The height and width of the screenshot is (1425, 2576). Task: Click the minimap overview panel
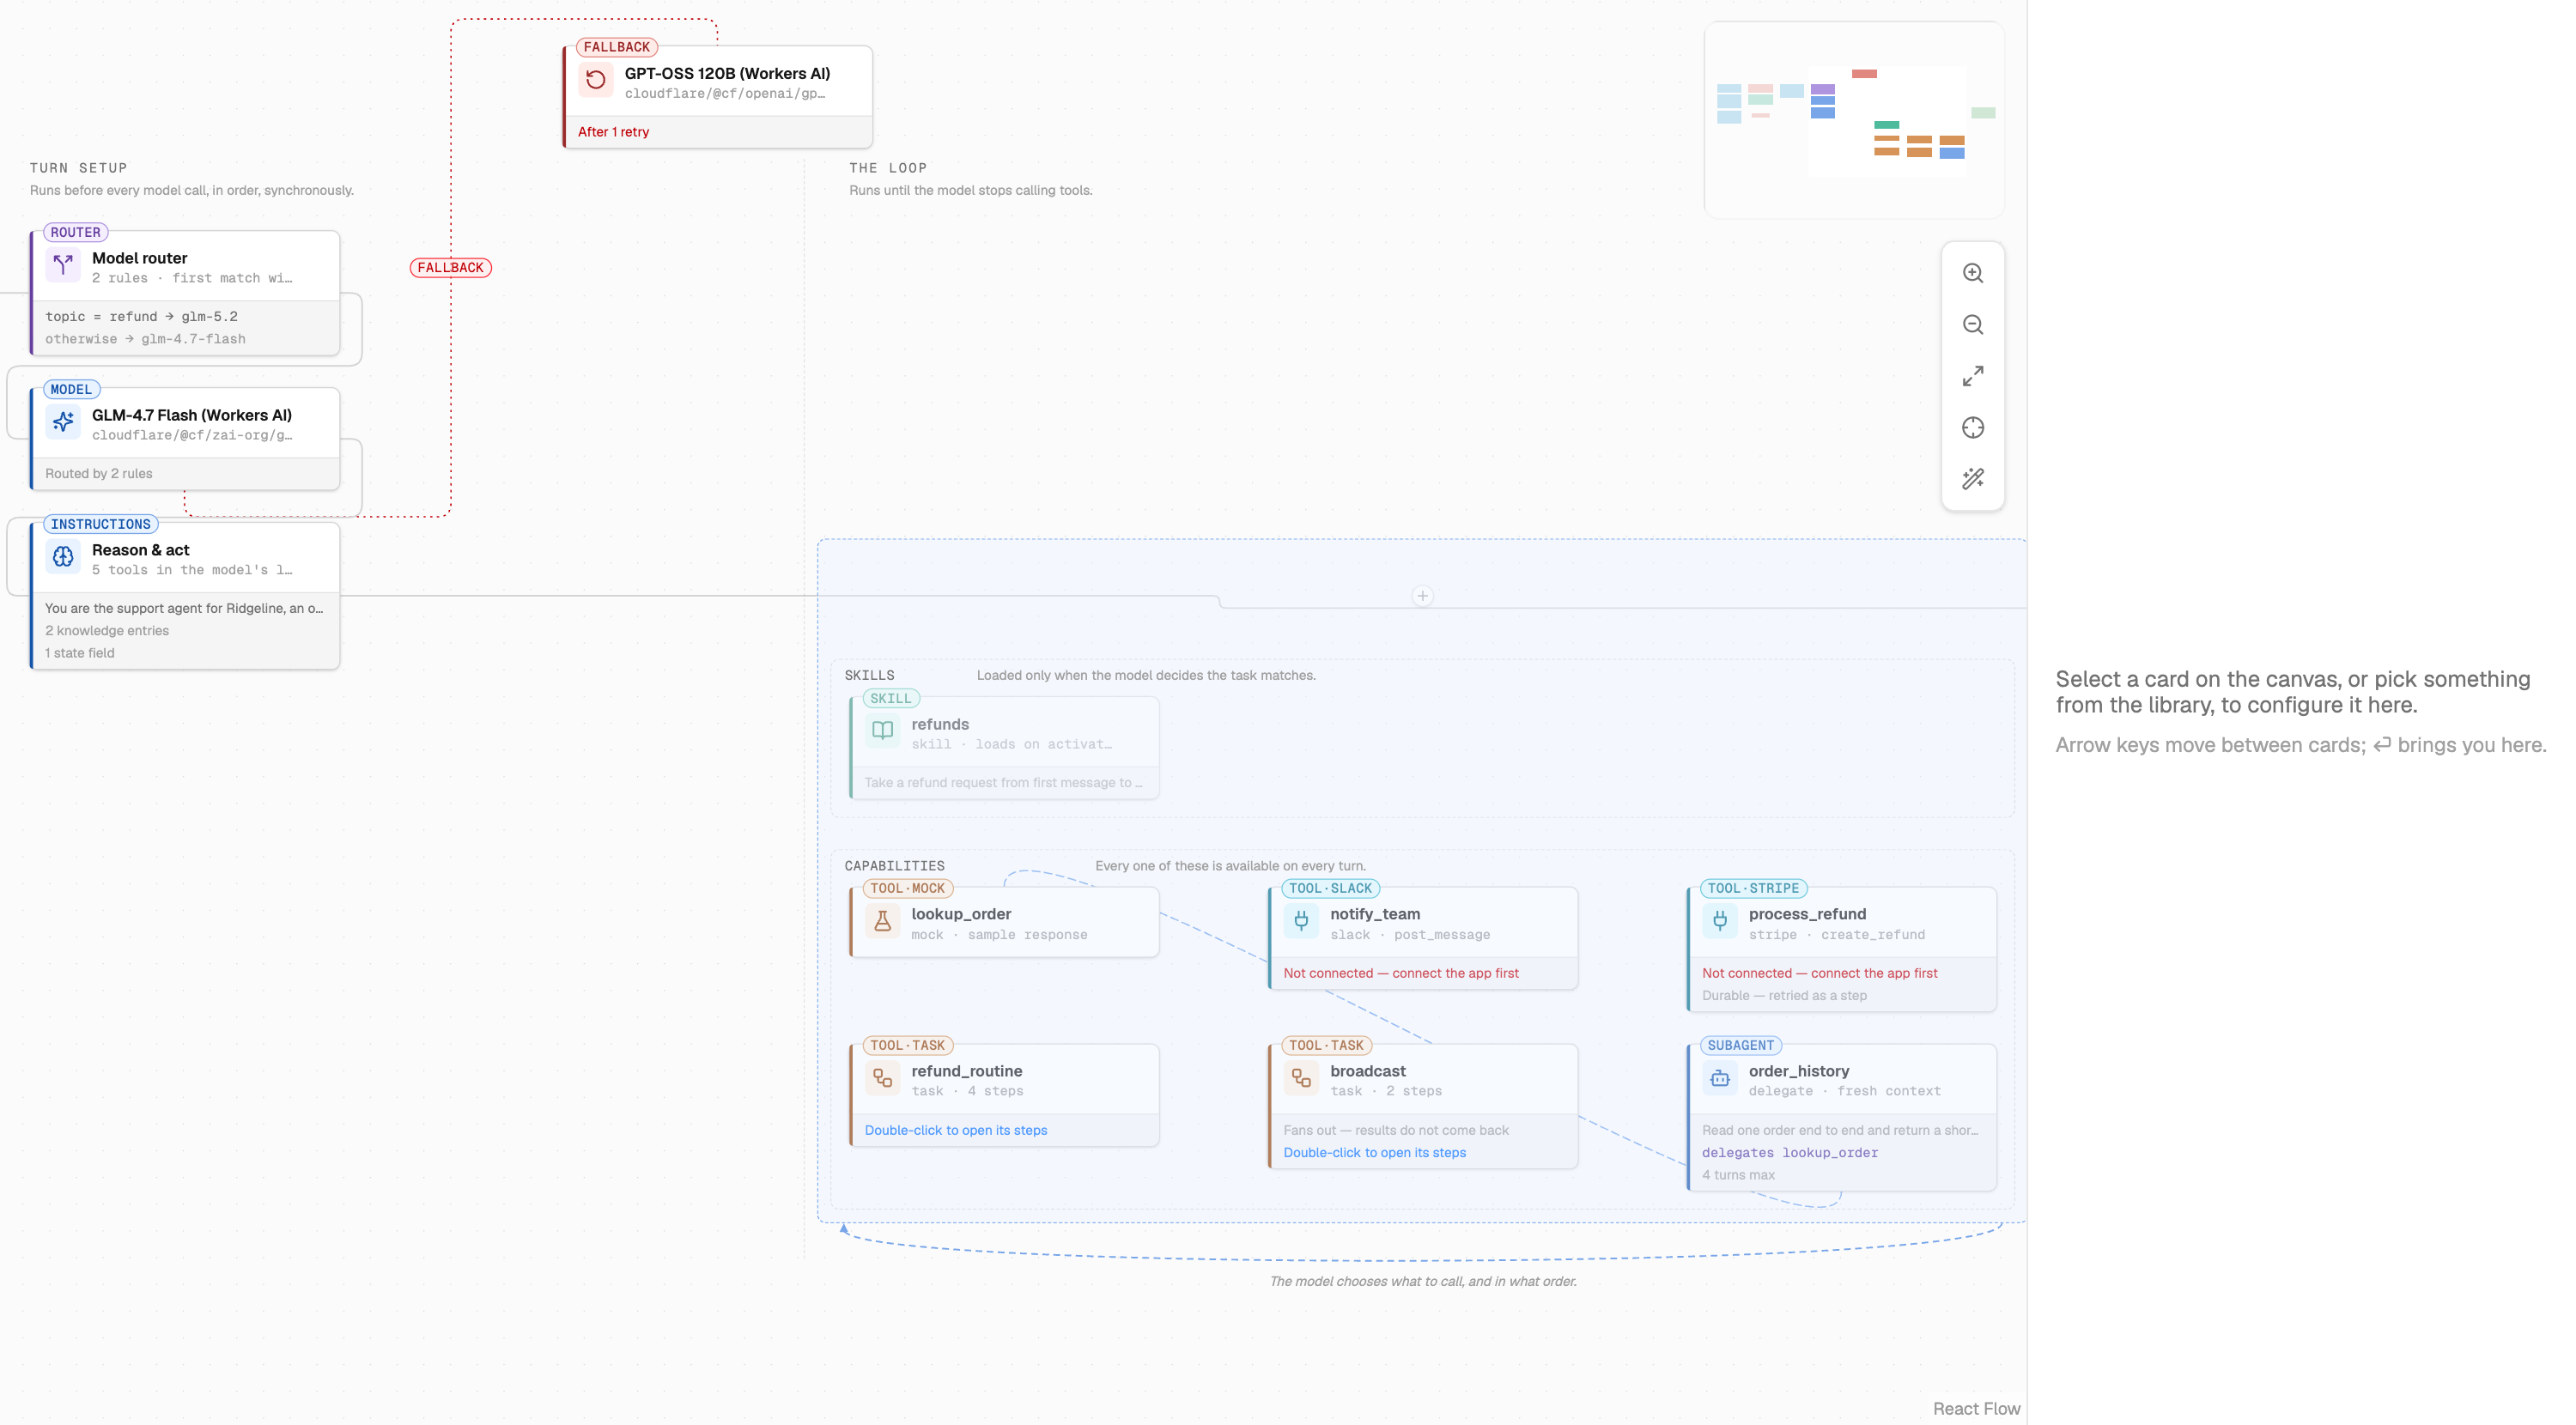point(1853,120)
